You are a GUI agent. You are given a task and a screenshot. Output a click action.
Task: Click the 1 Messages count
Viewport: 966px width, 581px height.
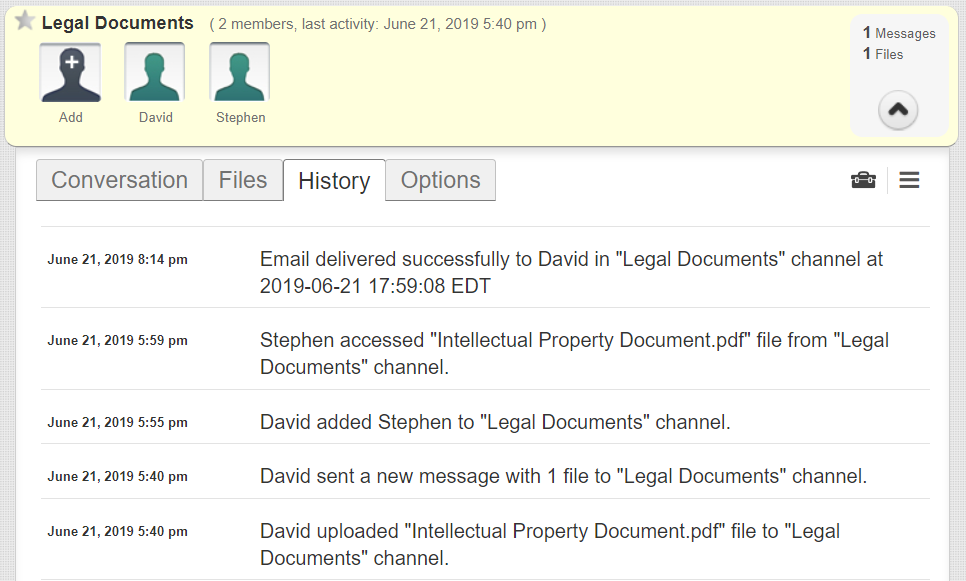pos(899,33)
